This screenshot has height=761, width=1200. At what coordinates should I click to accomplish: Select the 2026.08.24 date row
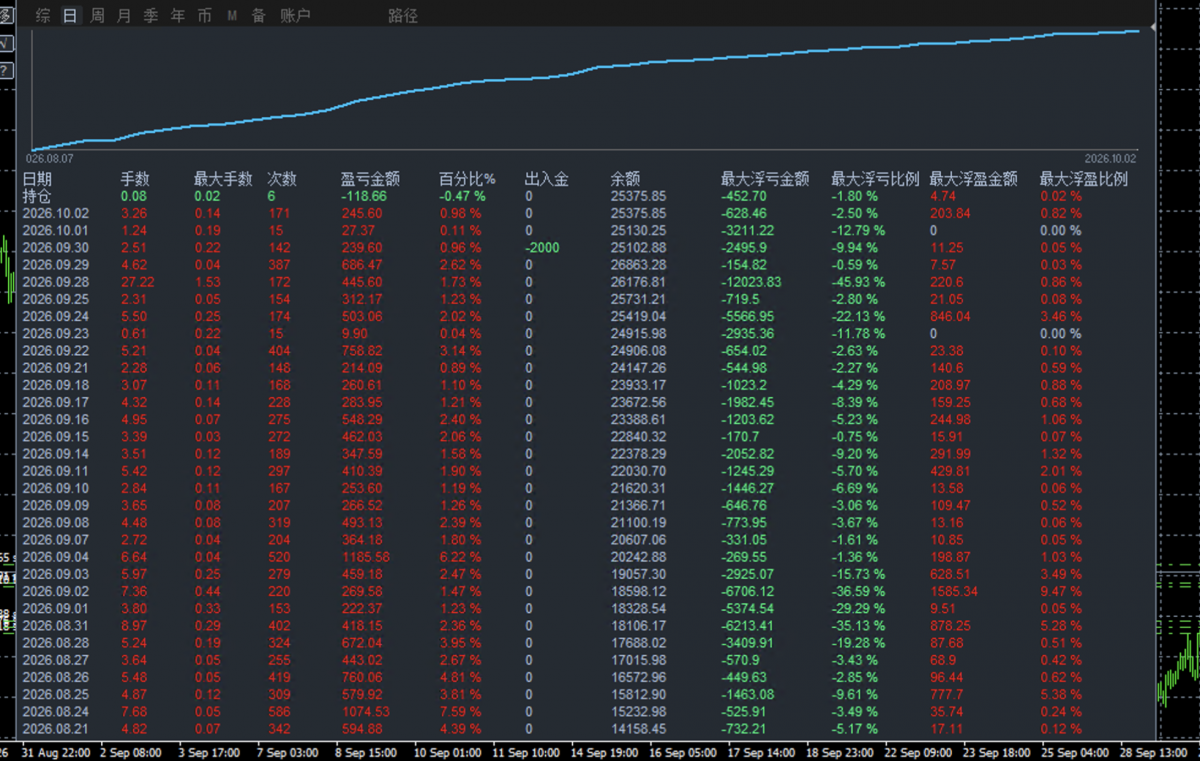coord(56,711)
